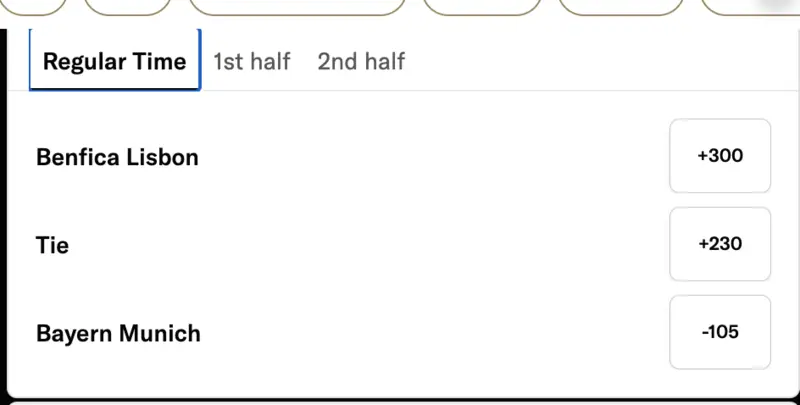Click the dark bar below the odds card
Viewport: 800px width, 405px height.
point(400,401)
